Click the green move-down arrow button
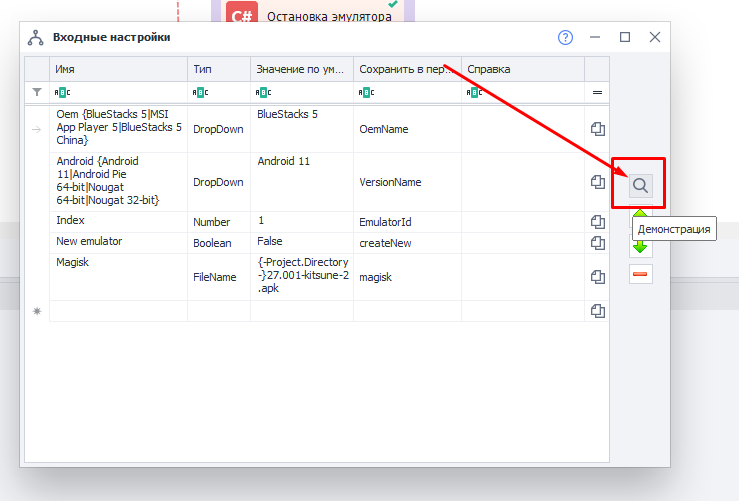 (x=640, y=246)
